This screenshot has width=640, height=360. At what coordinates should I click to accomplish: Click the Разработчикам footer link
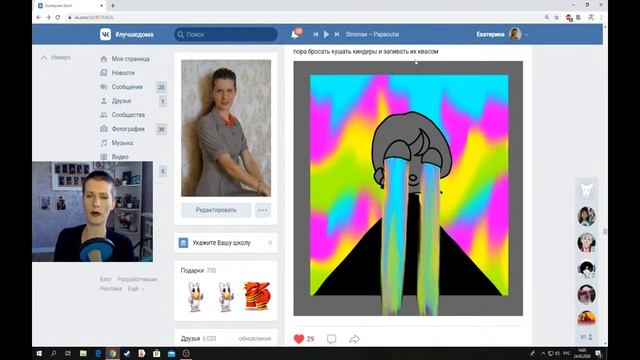coord(137,279)
